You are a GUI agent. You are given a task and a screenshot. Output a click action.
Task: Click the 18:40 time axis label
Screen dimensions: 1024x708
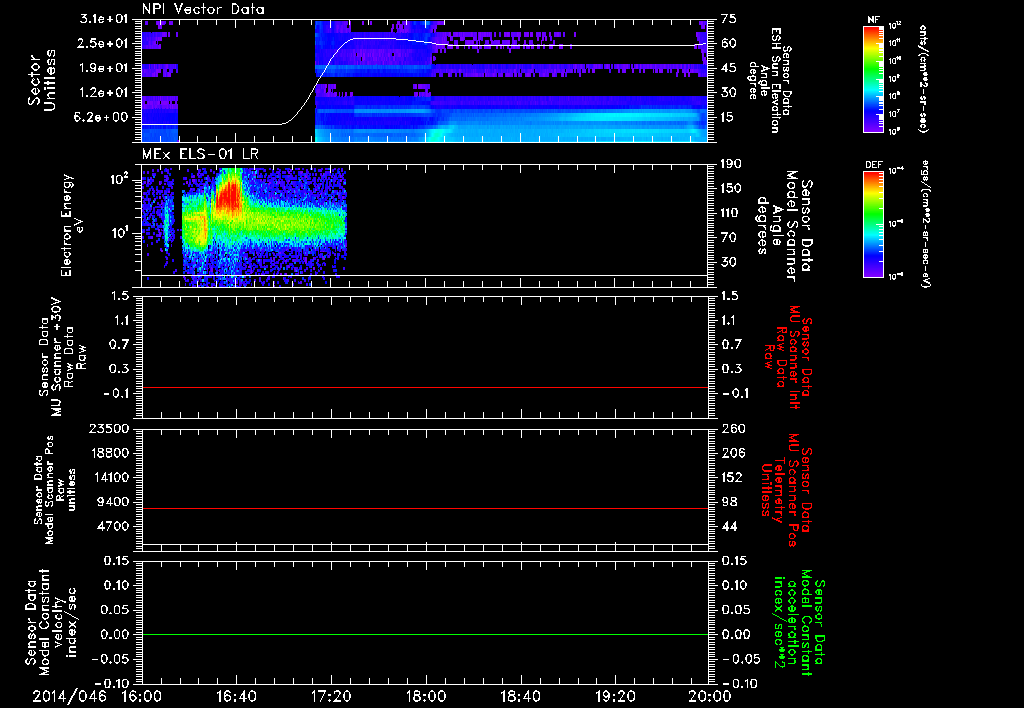[520, 697]
